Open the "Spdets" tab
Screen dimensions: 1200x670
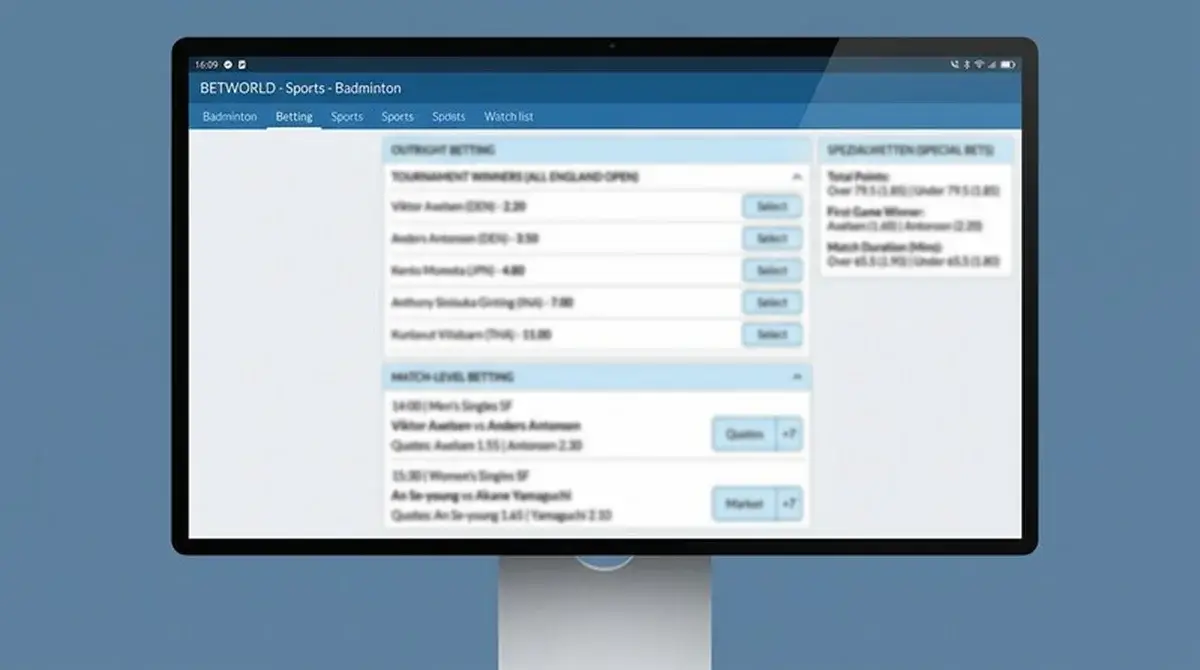click(x=448, y=117)
